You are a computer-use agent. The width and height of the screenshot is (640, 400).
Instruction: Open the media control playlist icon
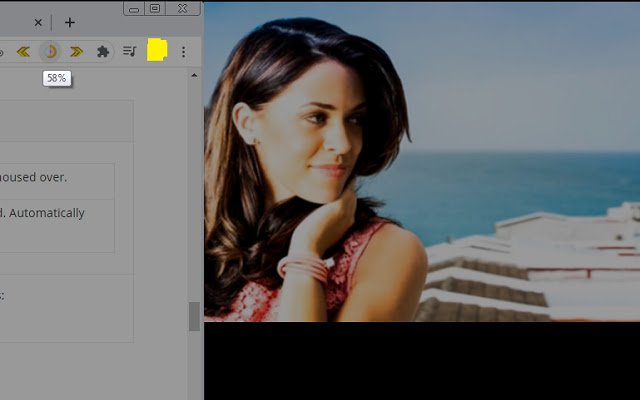tap(129, 51)
